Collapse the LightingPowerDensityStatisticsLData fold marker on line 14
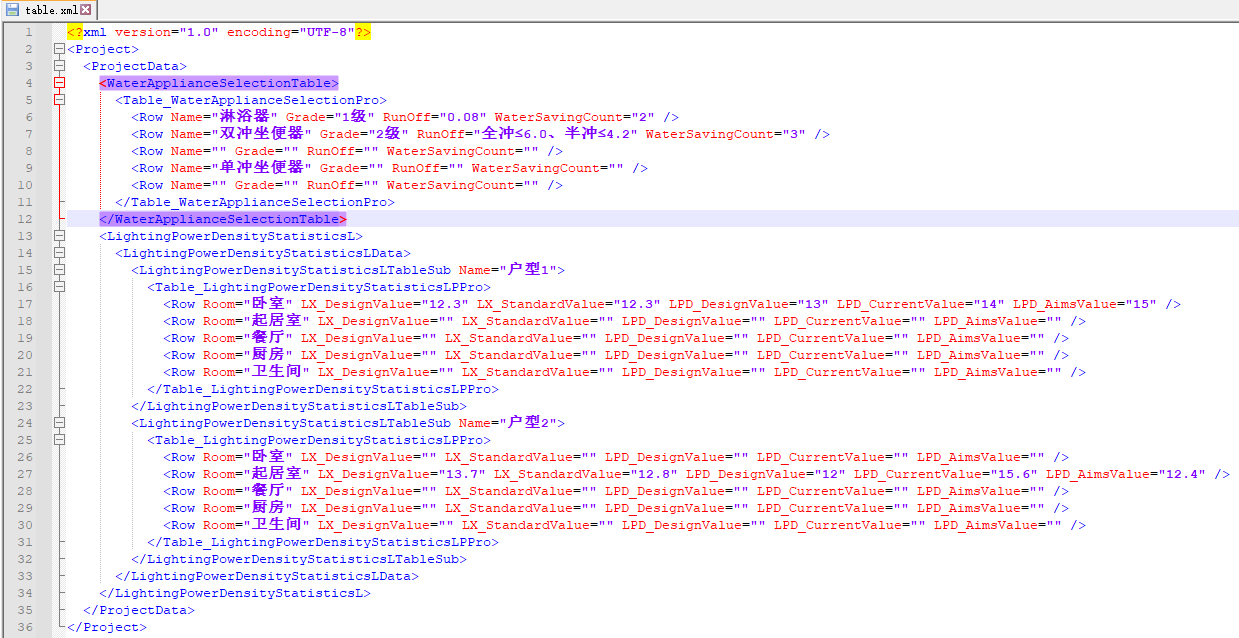 click(x=60, y=253)
